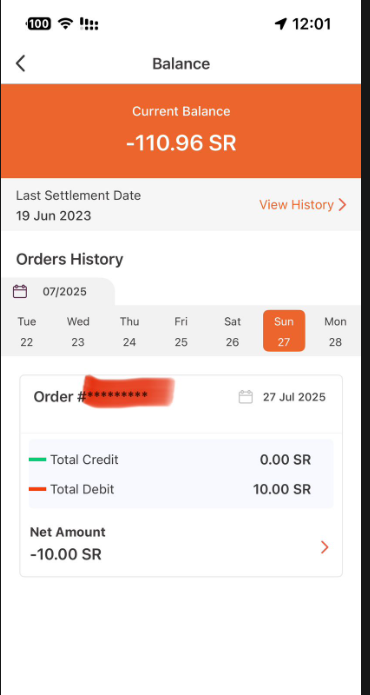Tap the calendar icon next to 27 Jul 2025

pos(245,397)
